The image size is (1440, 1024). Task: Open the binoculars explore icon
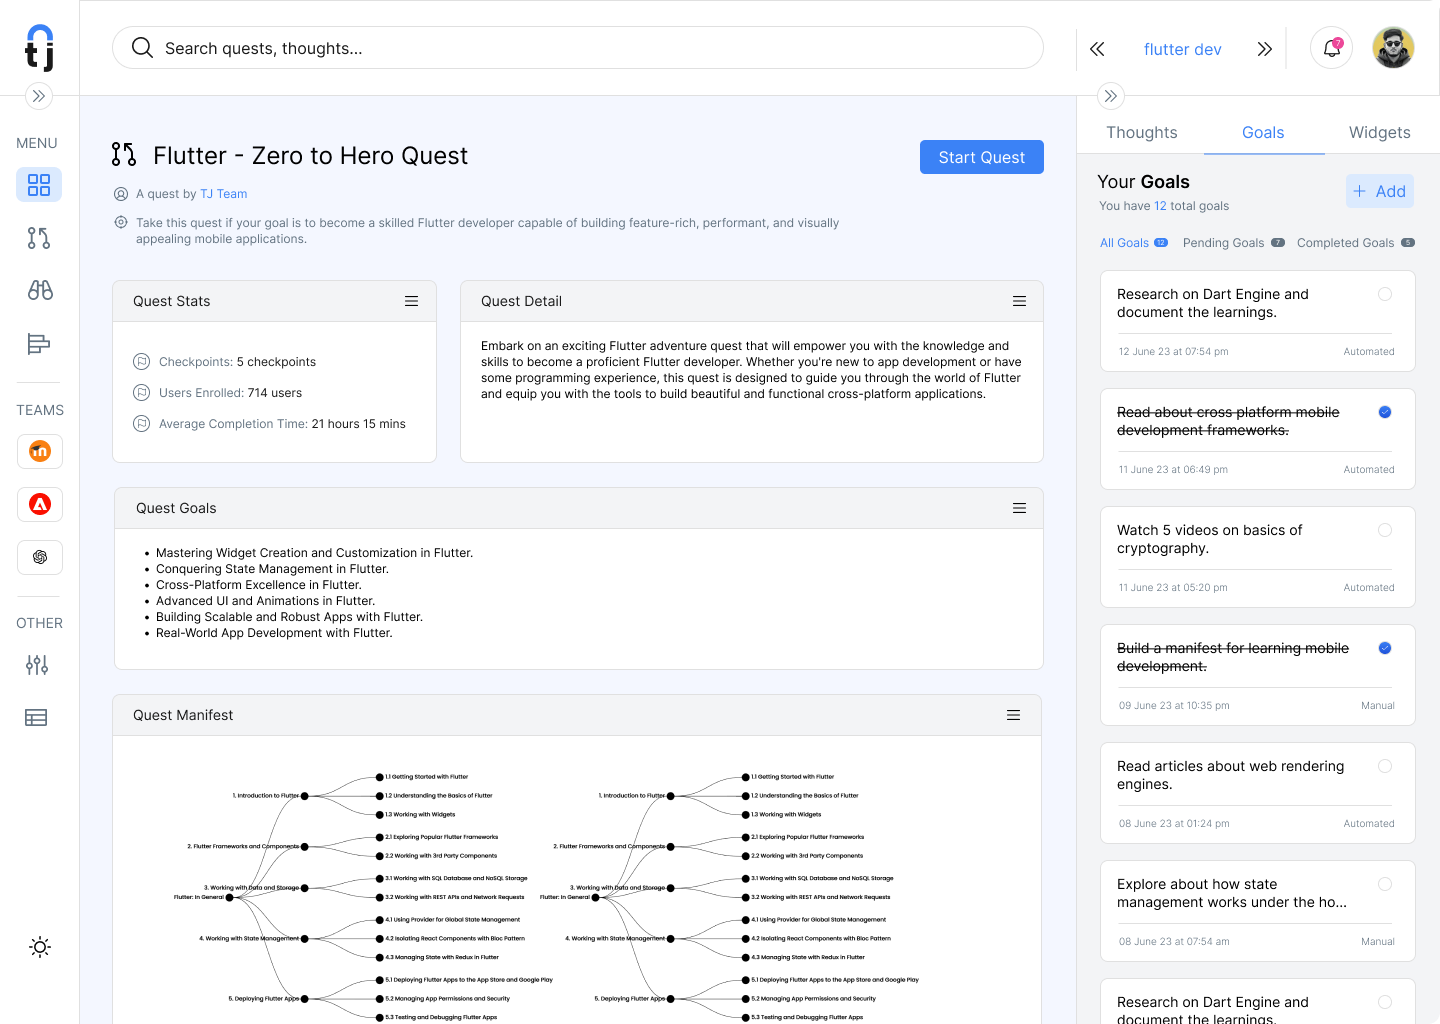(x=40, y=290)
